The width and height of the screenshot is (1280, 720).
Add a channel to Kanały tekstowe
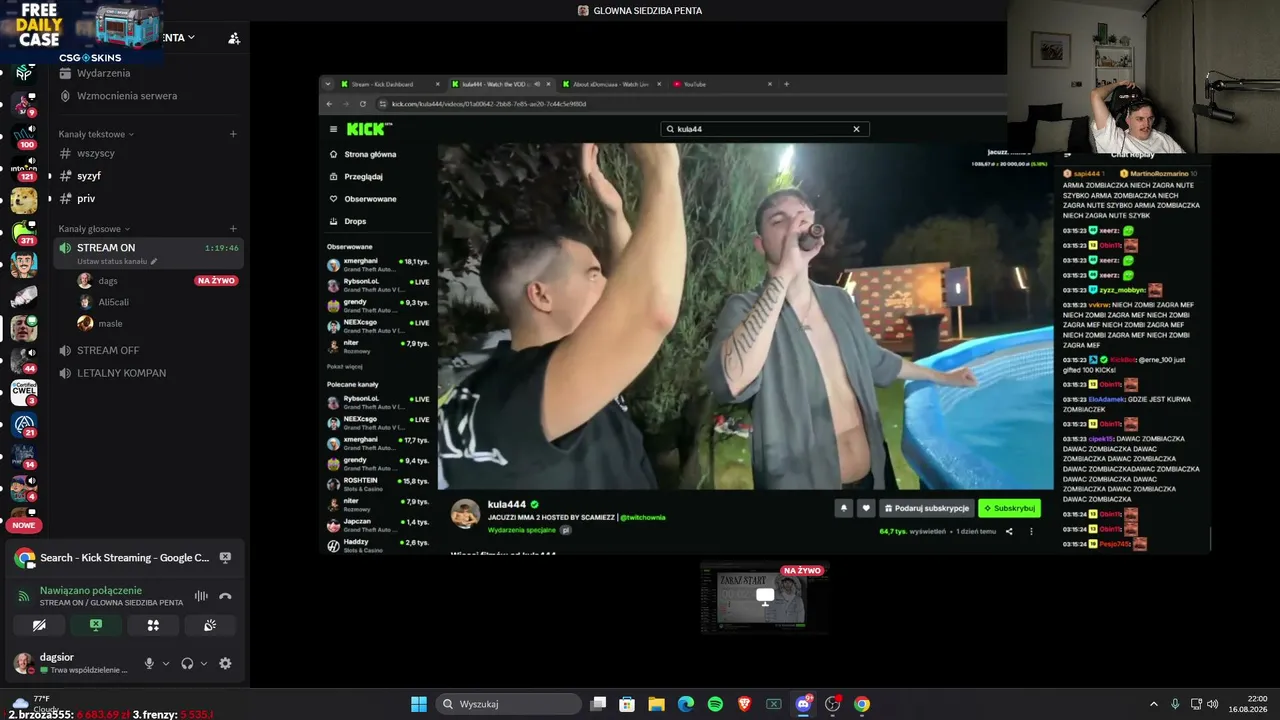point(233,134)
